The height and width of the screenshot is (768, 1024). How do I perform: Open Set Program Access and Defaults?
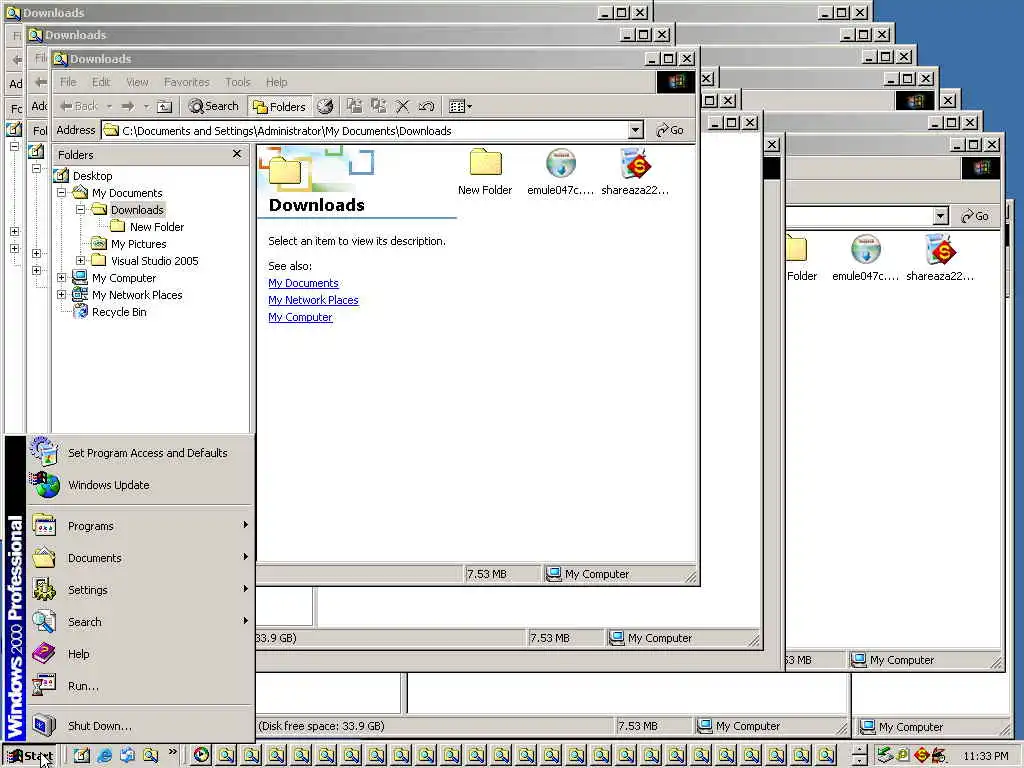tap(140, 453)
